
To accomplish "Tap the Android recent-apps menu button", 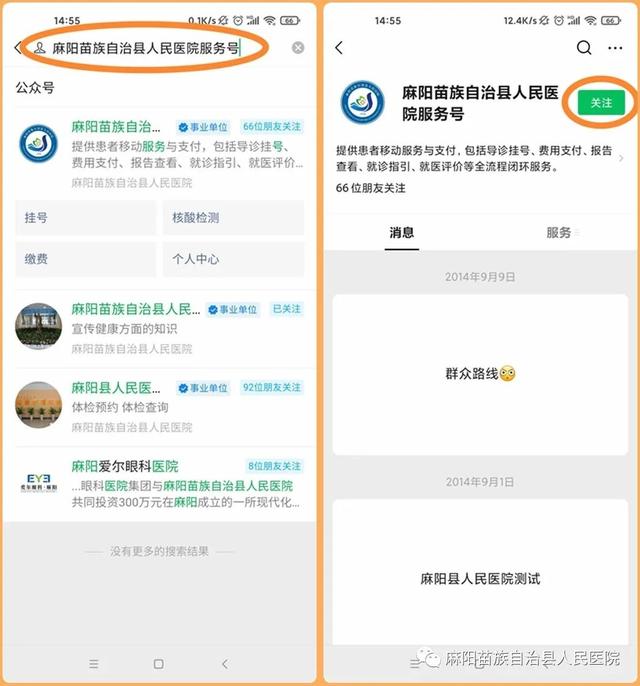I will pos(94,663).
